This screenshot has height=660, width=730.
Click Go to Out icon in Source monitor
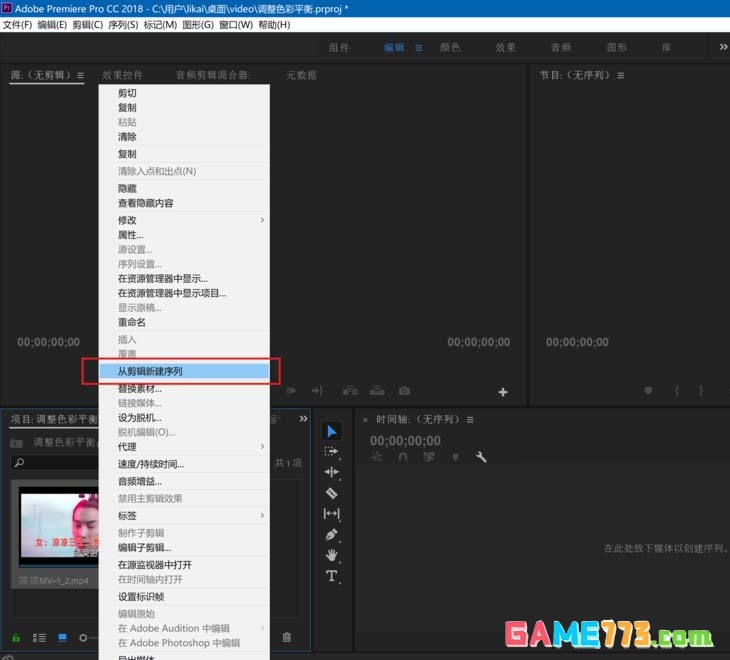click(x=318, y=391)
